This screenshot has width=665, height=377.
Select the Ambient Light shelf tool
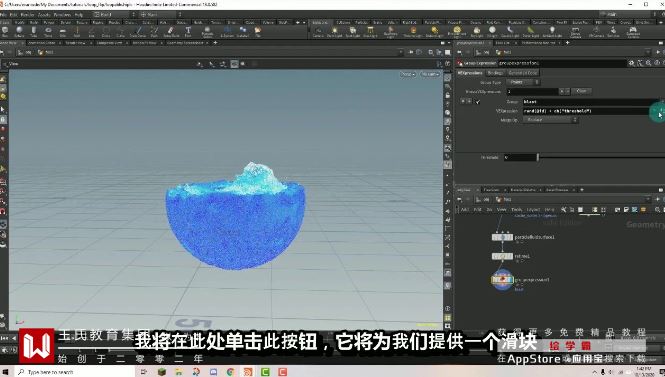pos(552,31)
